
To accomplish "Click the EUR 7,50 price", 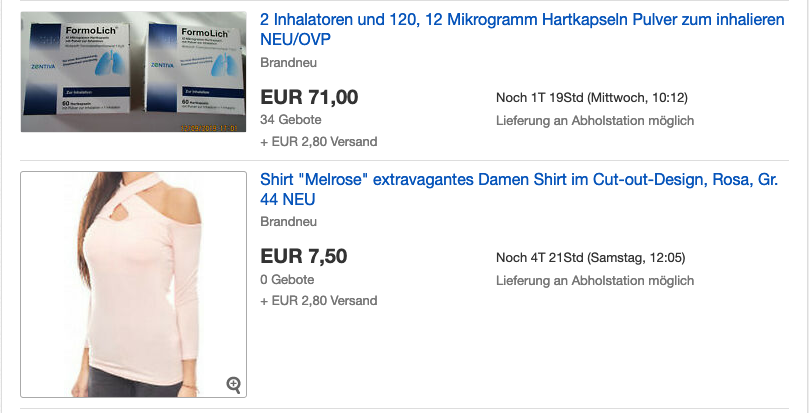I will (x=304, y=256).
